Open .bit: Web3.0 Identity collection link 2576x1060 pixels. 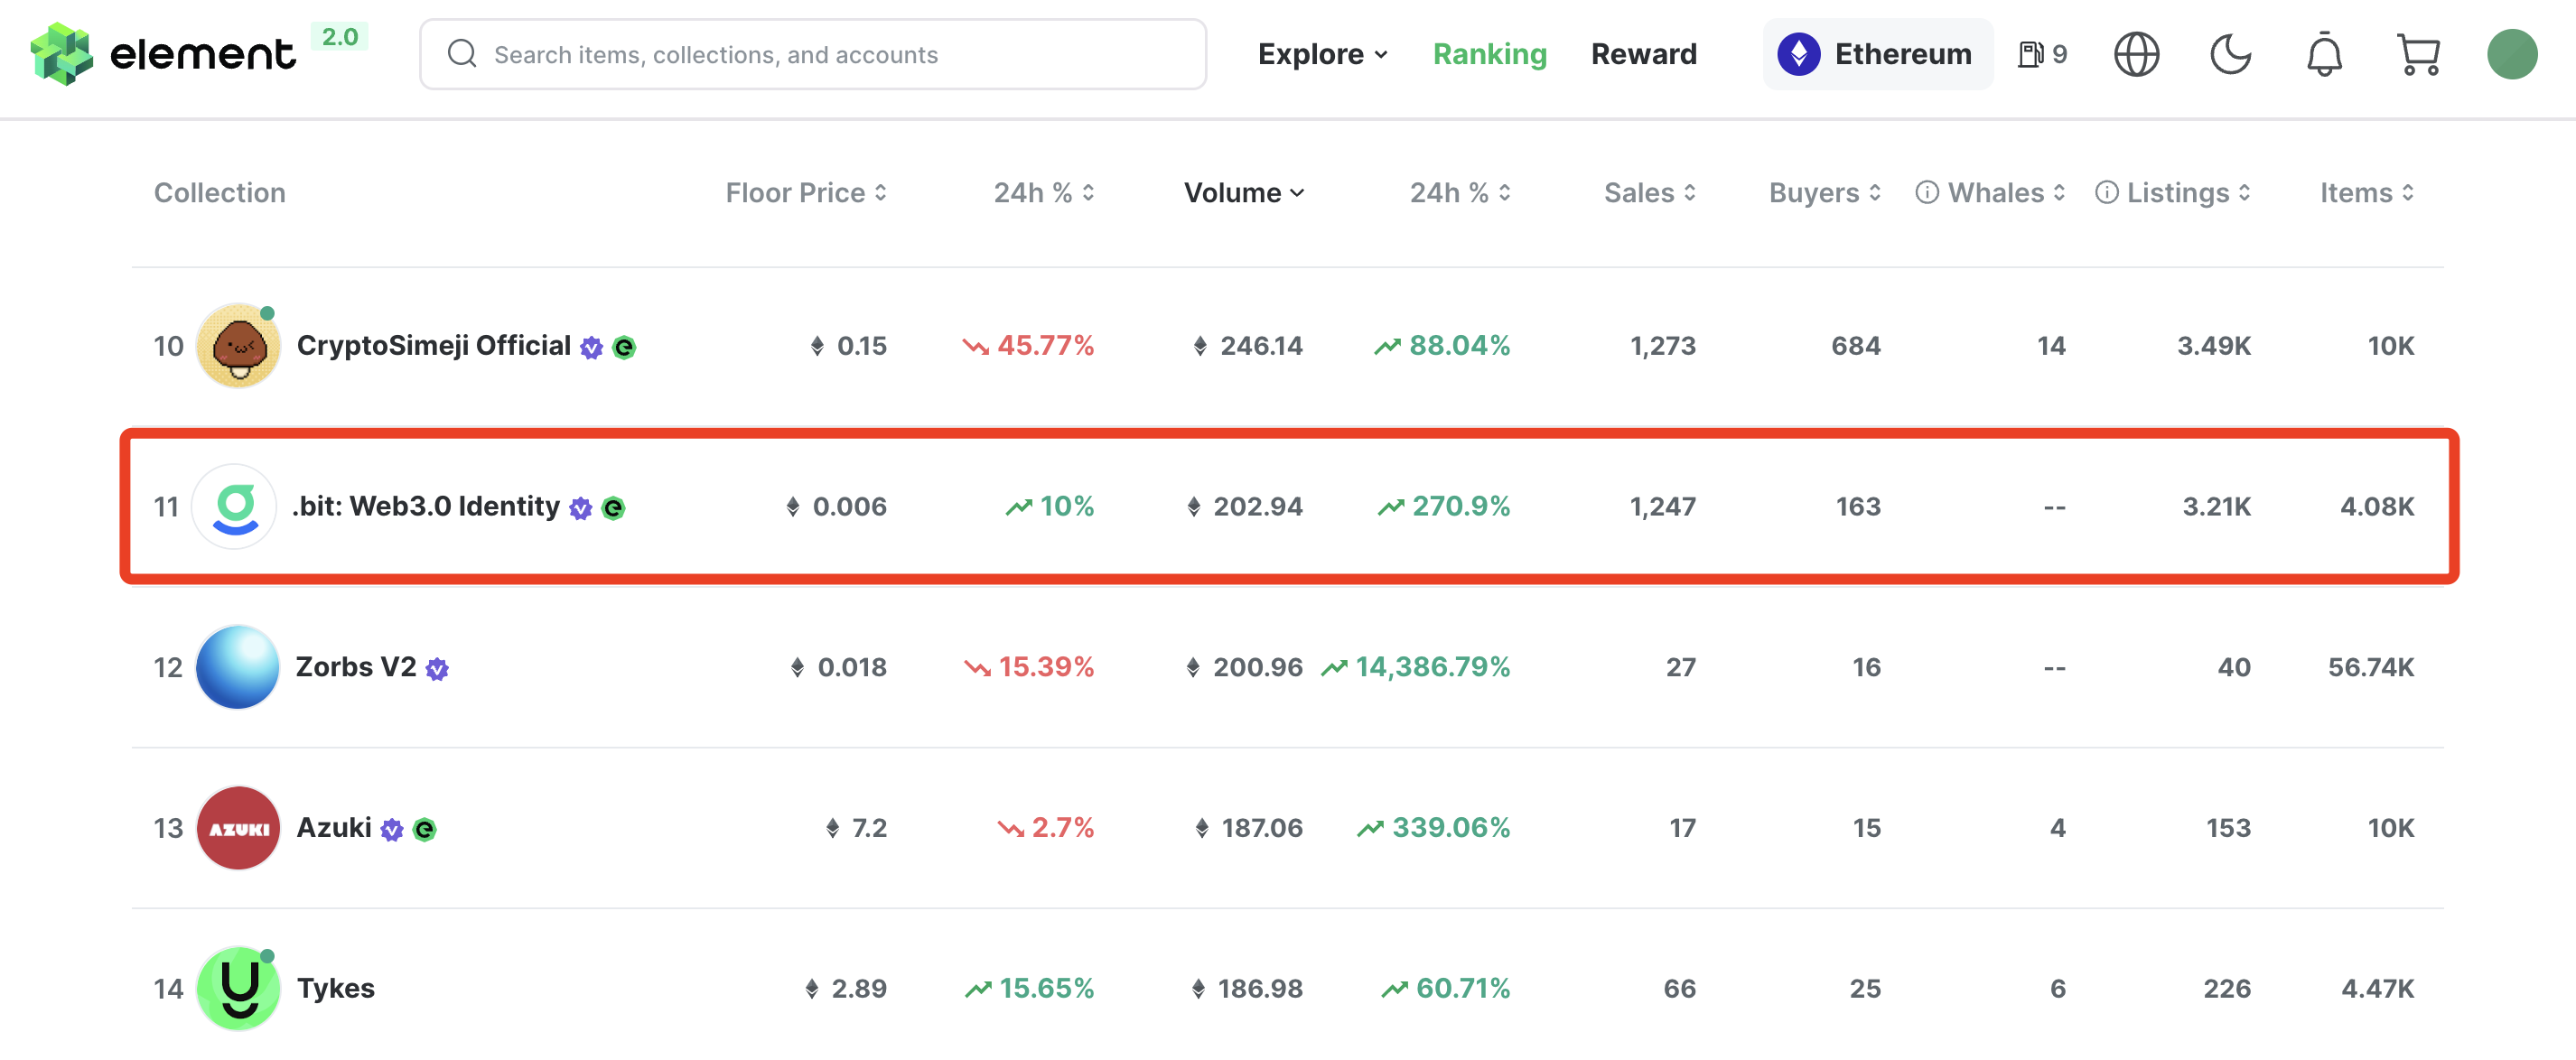[x=426, y=506]
